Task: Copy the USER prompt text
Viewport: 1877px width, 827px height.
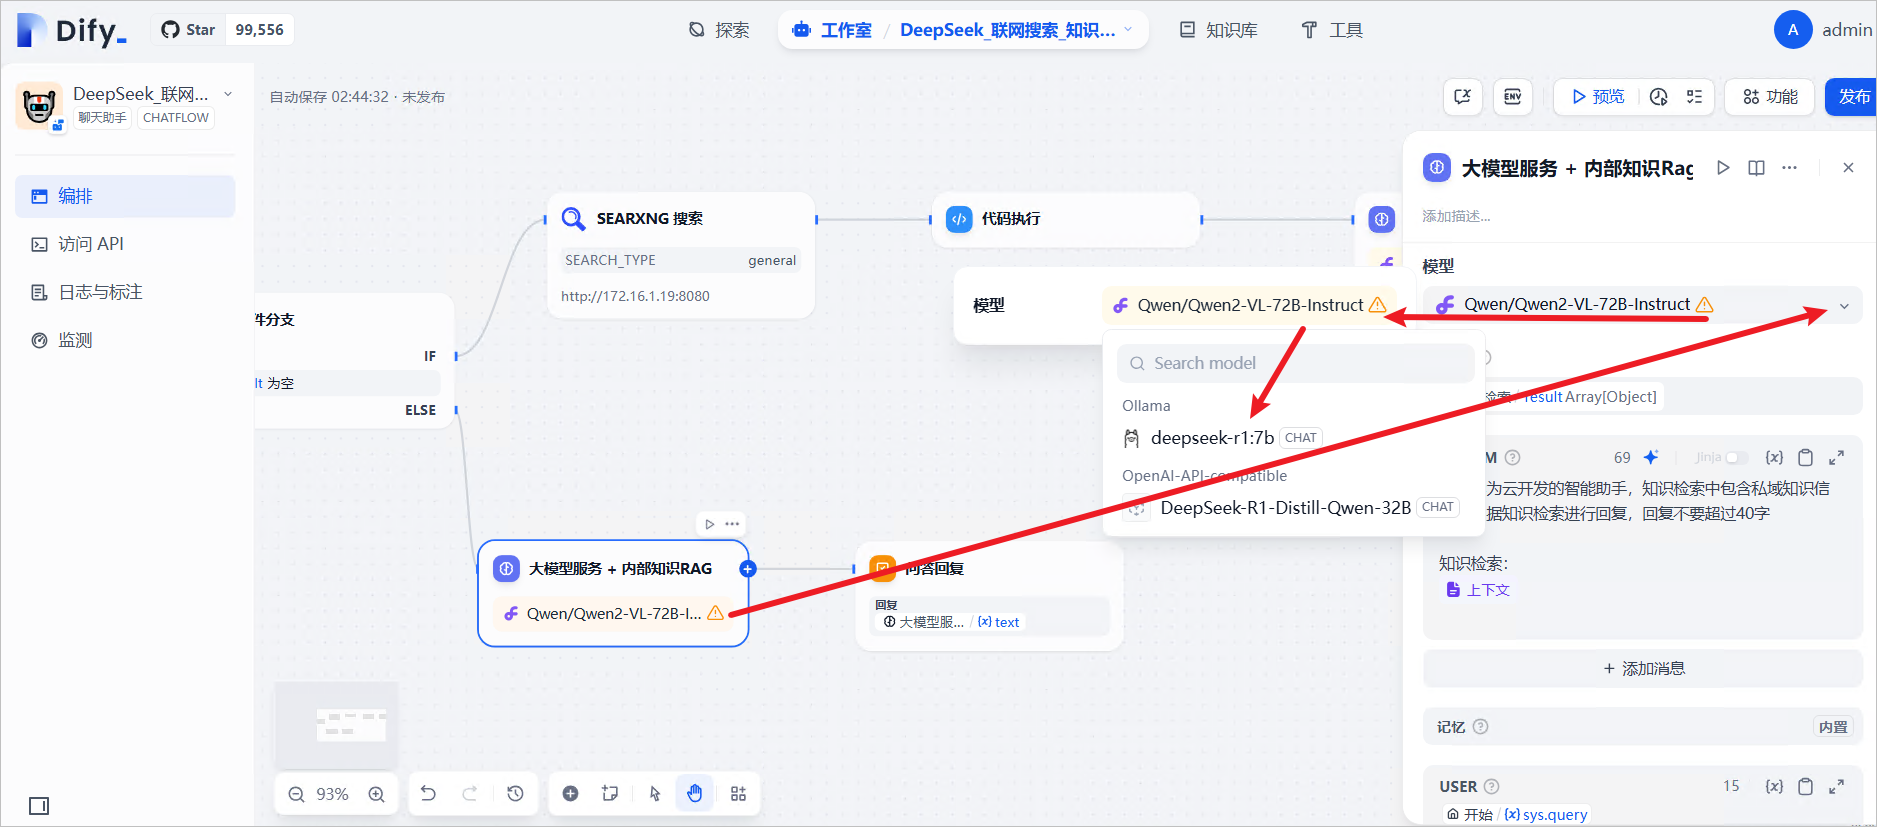Action: tap(1805, 786)
